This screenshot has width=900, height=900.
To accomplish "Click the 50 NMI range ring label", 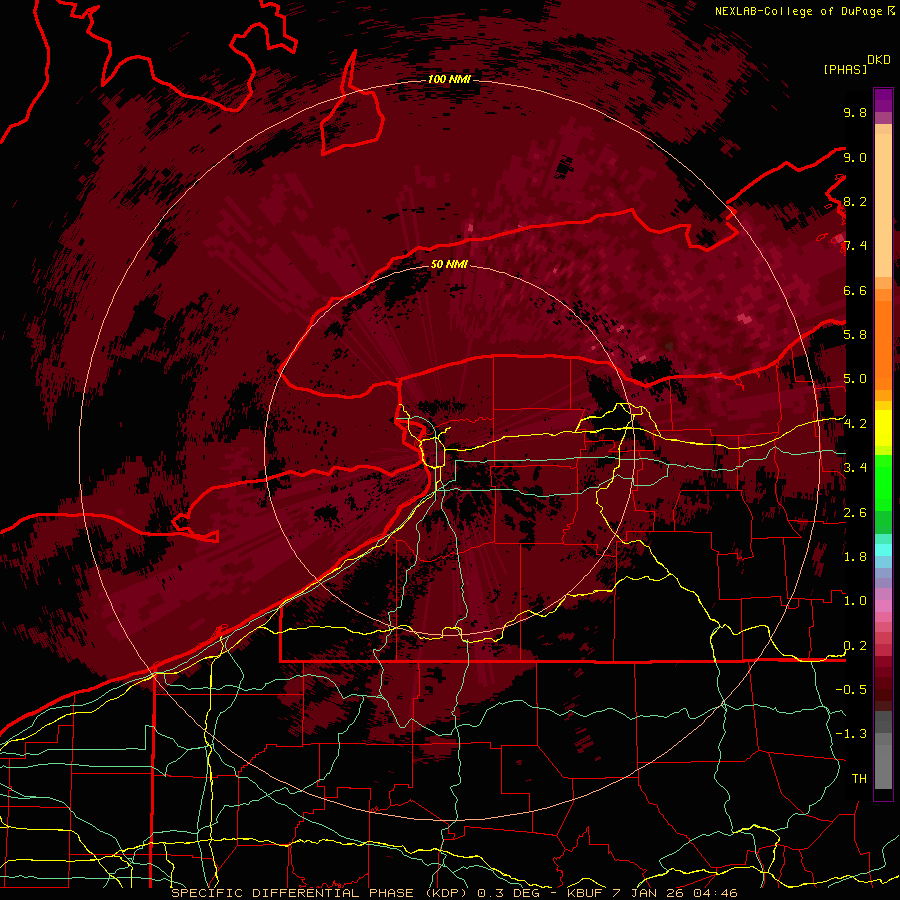I will pyautogui.click(x=449, y=264).
